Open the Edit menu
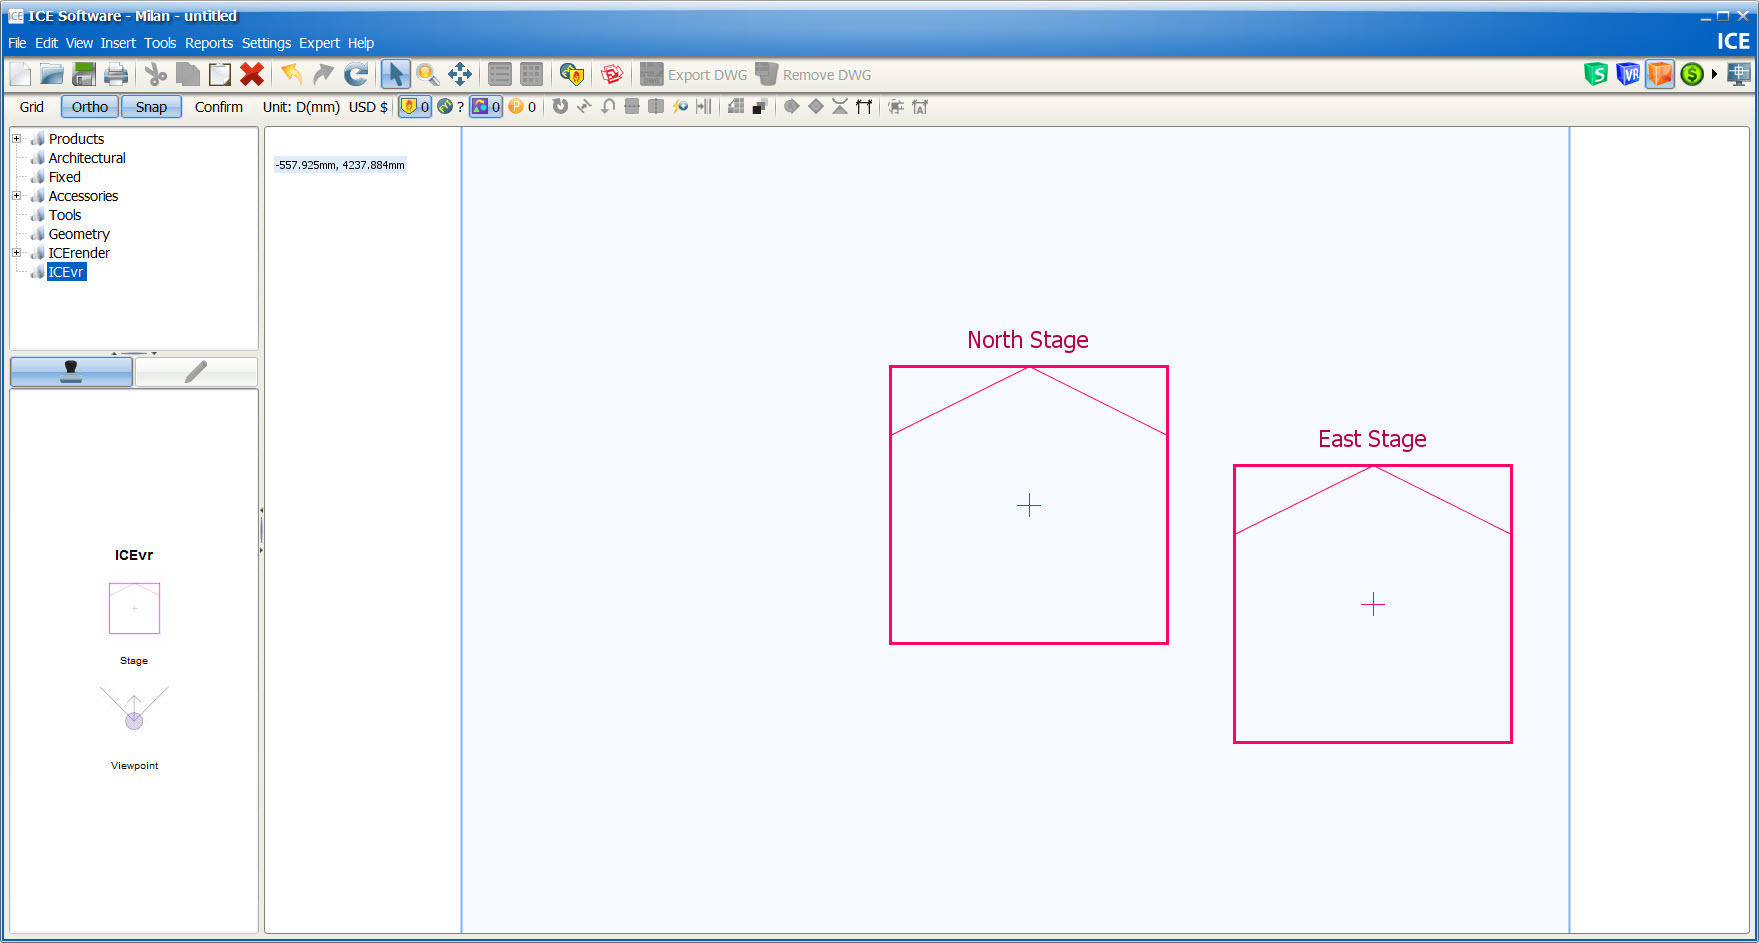The height and width of the screenshot is (943, 1759). pyautogui.click(x=46, y=43)
